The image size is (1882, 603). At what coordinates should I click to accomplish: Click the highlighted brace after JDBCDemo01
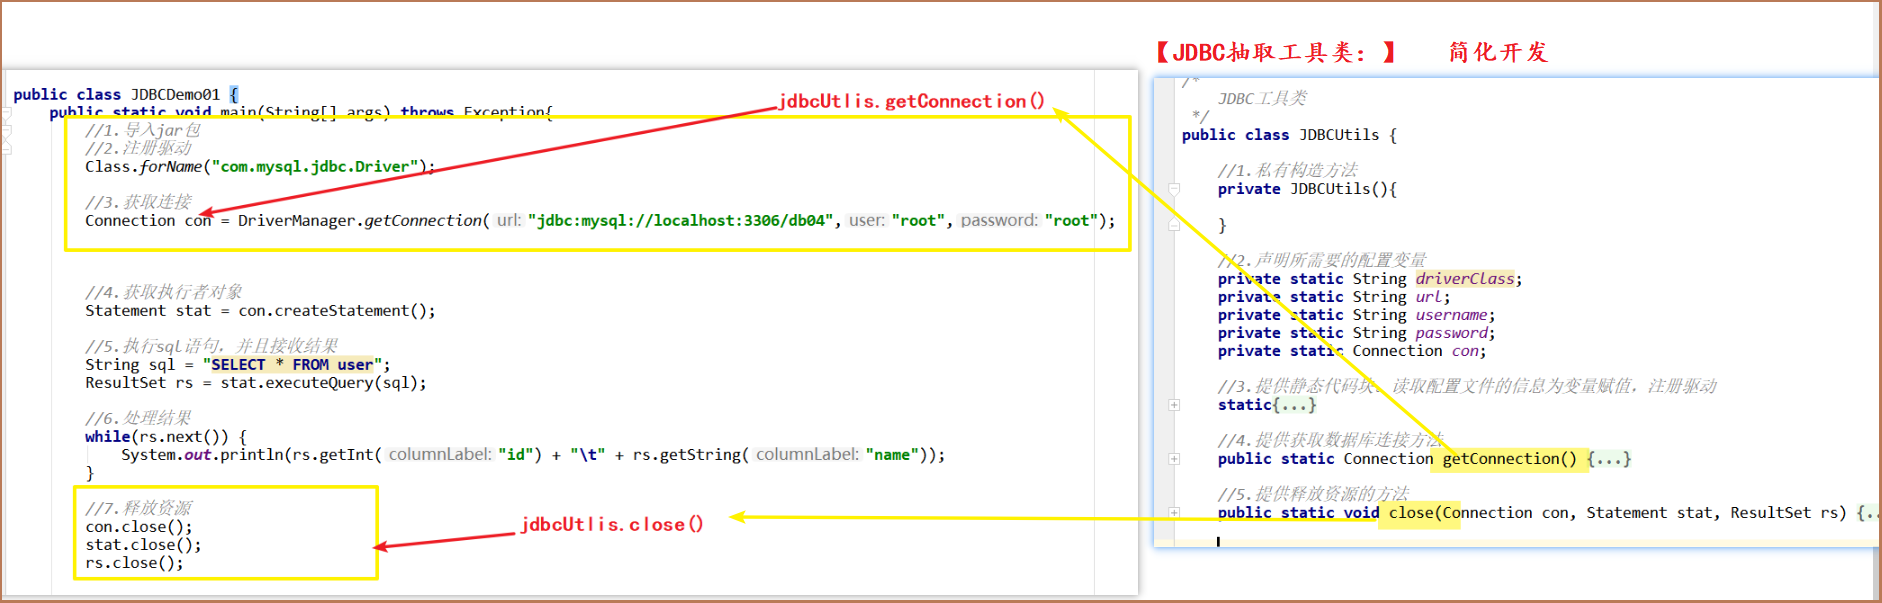click(234, 95)
